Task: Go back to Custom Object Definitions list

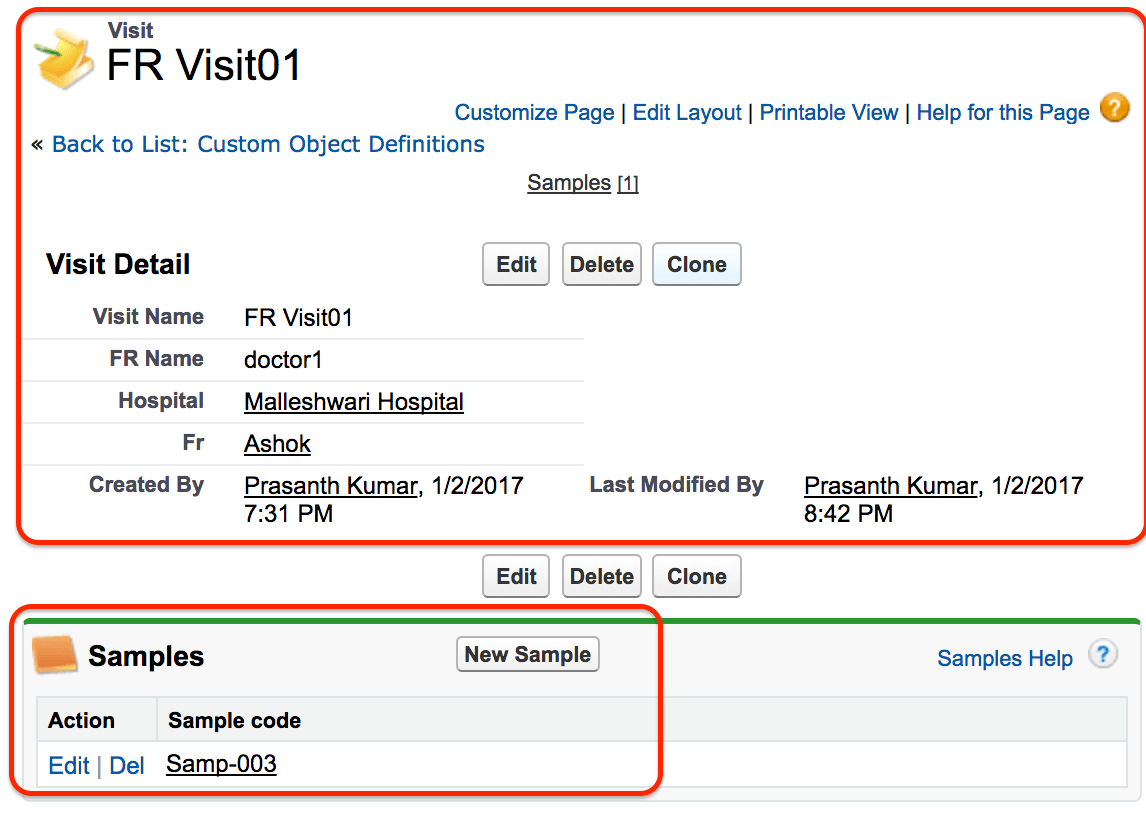Action: 268,144
